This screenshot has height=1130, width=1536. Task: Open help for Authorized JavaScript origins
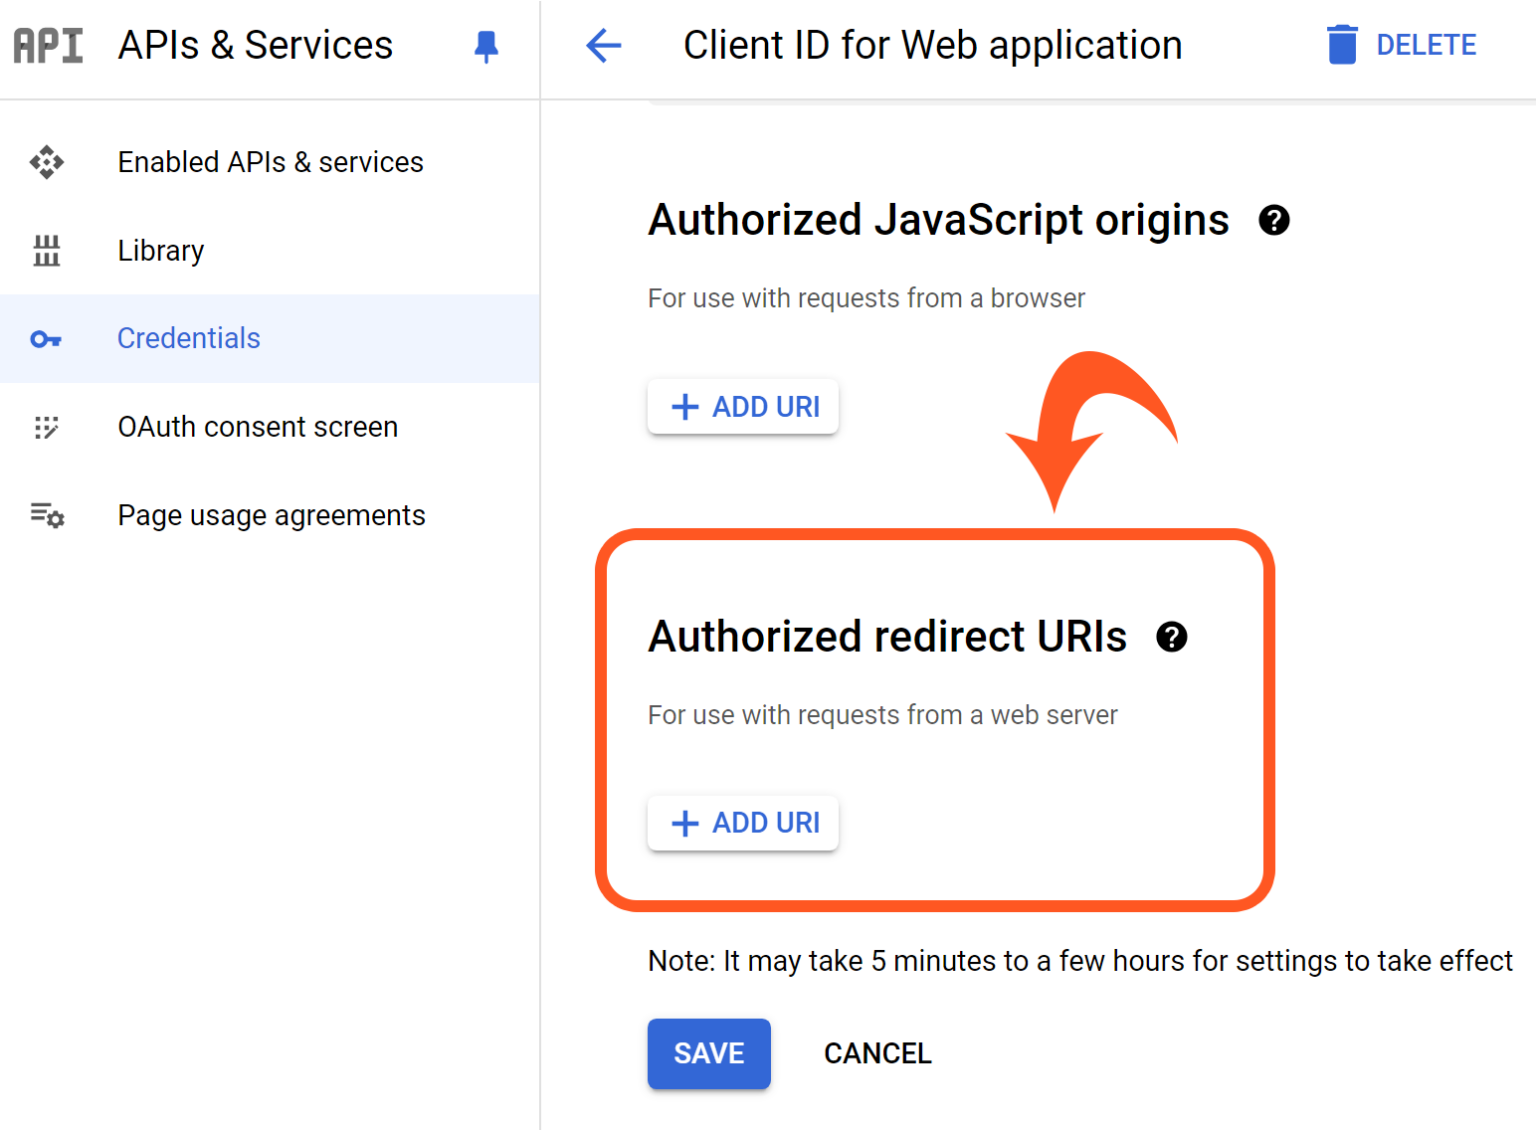click(1275, 220)
